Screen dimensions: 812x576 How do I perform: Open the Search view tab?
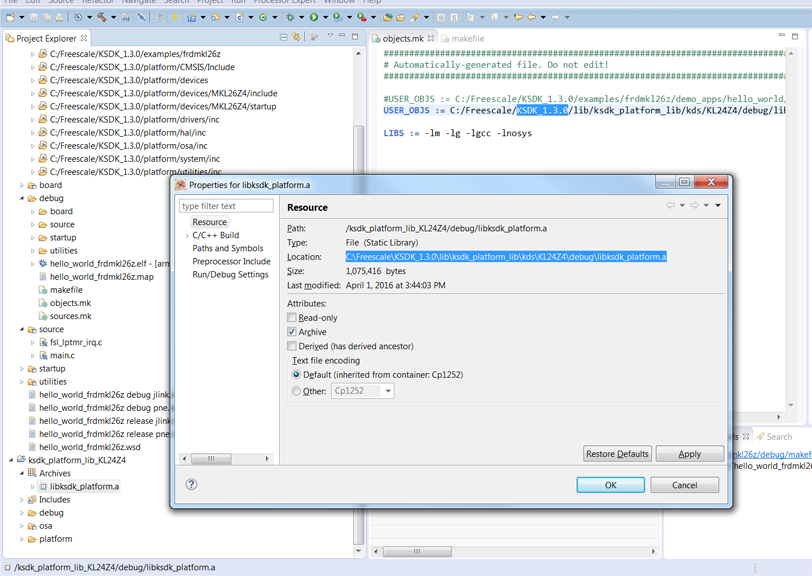pyautogui.click(x=774, y=437)
